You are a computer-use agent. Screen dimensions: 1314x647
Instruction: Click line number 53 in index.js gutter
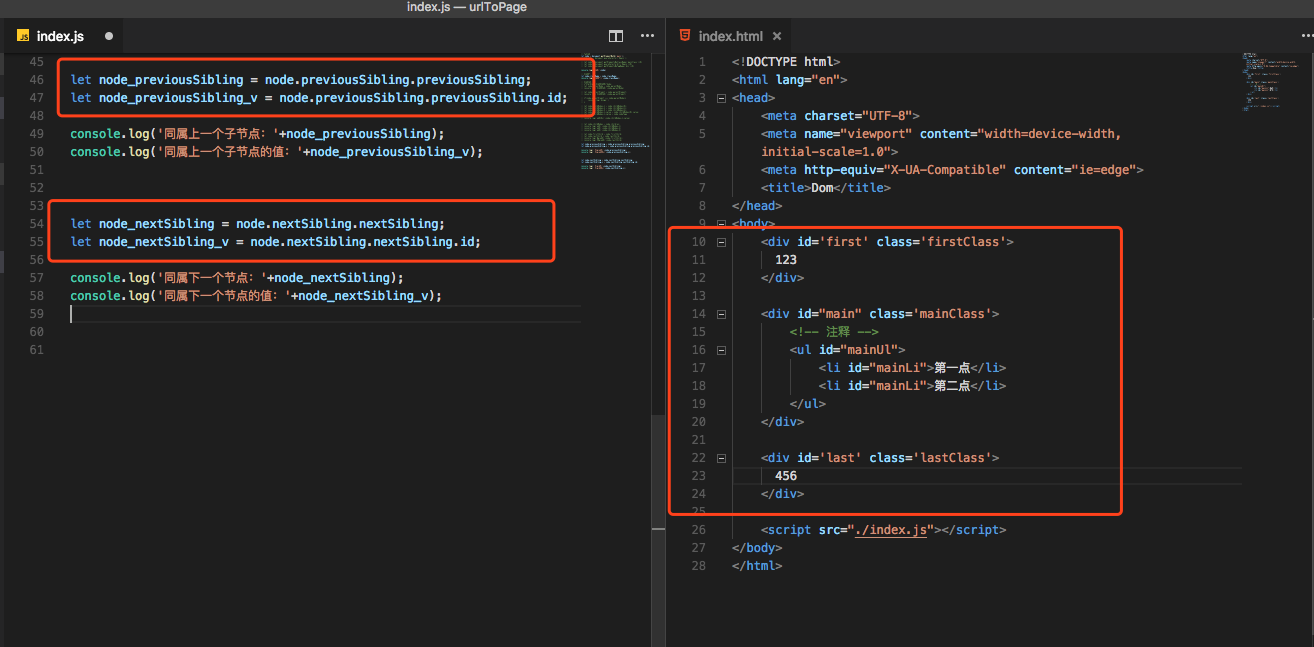point(37,206)
